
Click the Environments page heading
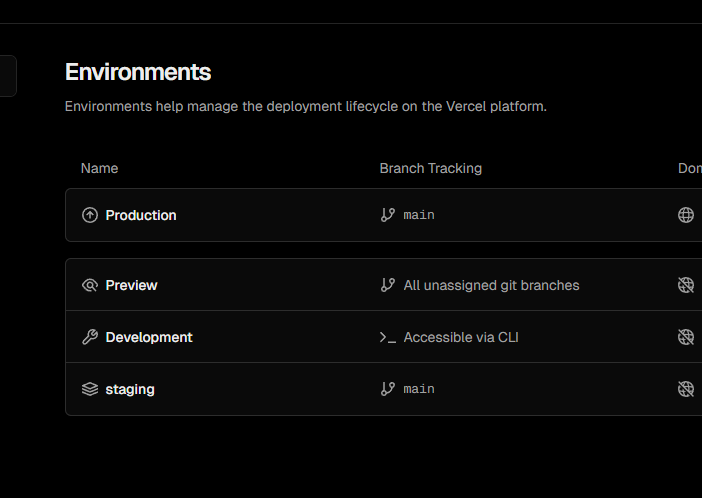pyautogui.click(x=138, y=72)
